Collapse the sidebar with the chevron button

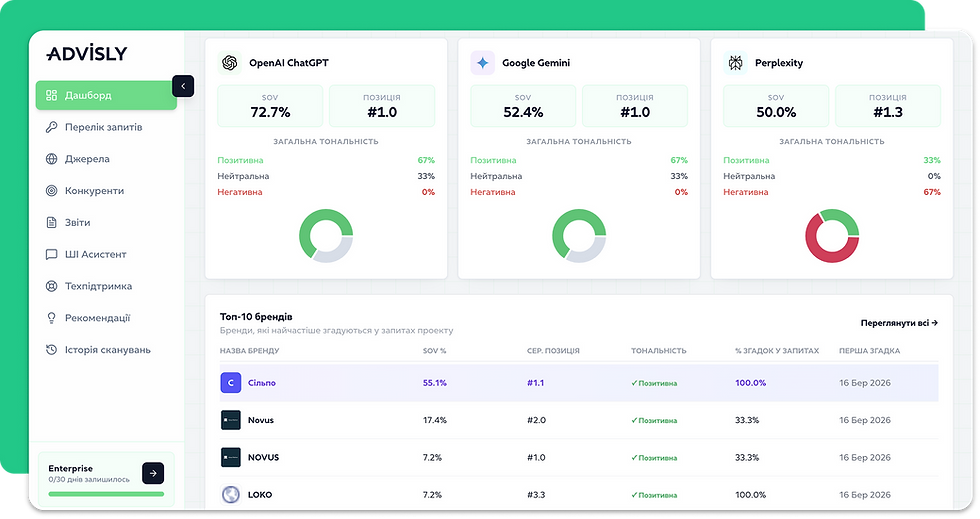point(183,86)
